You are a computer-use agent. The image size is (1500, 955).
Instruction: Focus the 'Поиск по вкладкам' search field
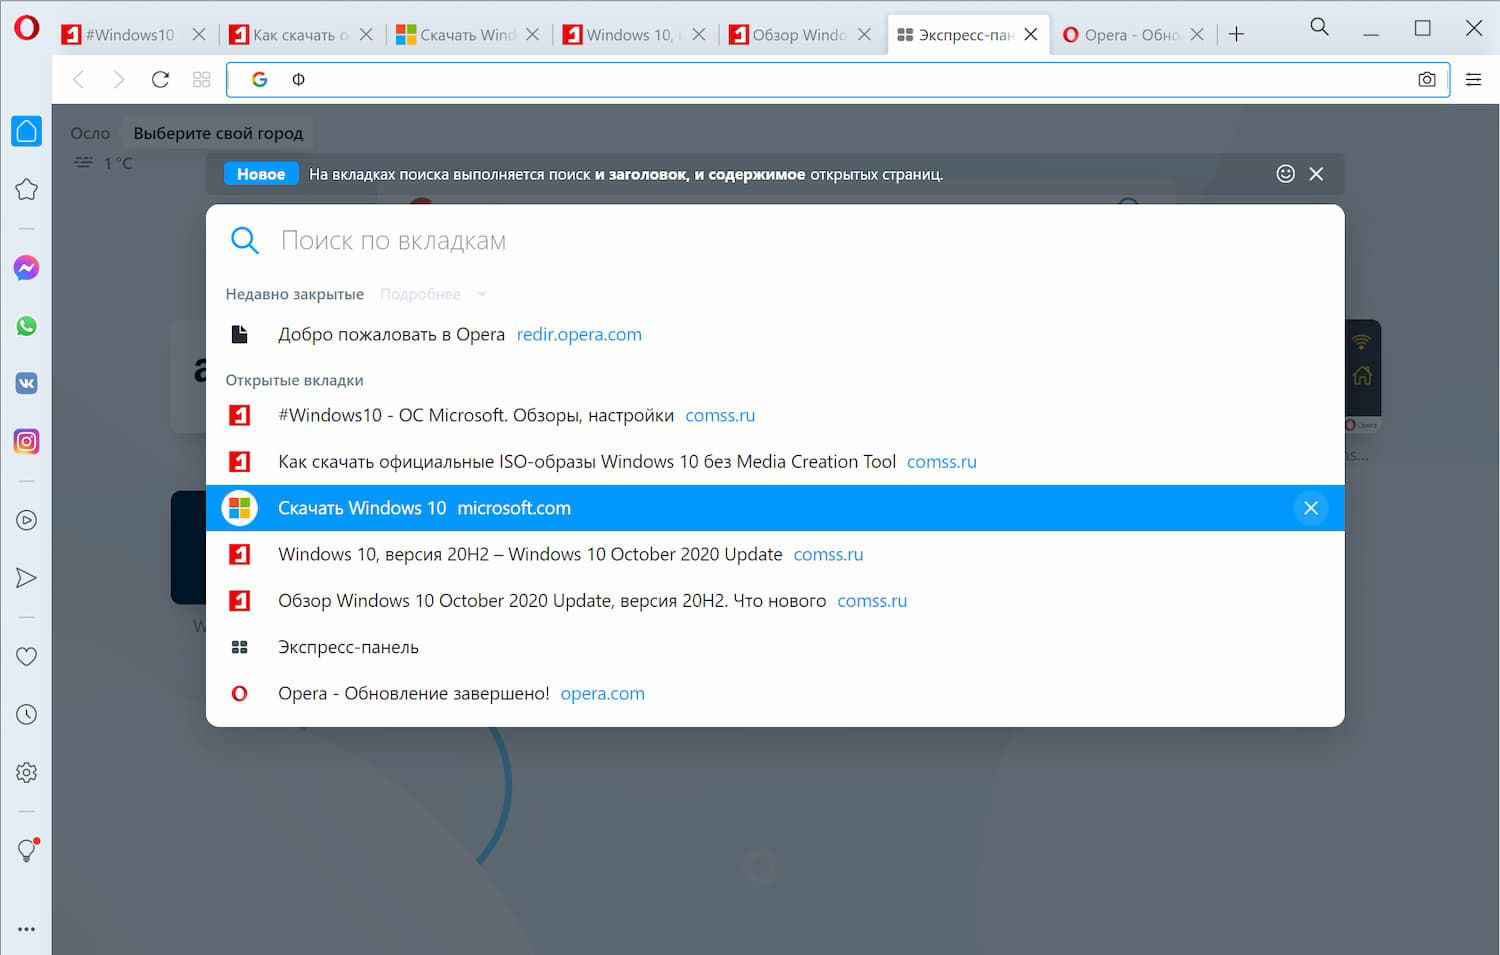click(775, 241)
